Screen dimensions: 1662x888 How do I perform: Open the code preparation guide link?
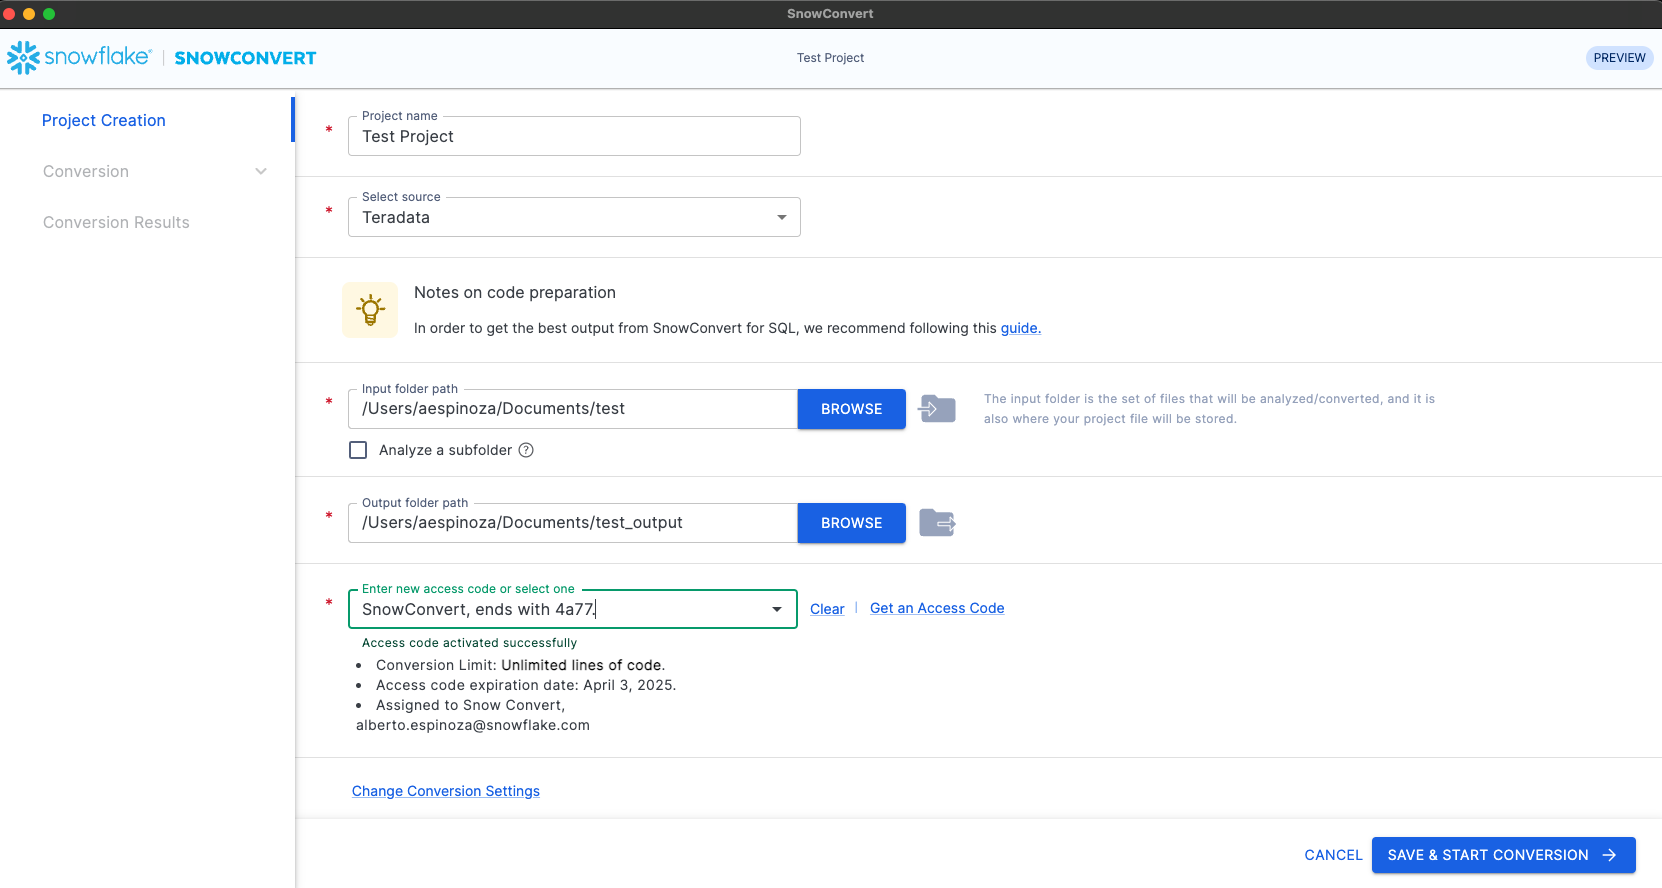click(1020, 328)
